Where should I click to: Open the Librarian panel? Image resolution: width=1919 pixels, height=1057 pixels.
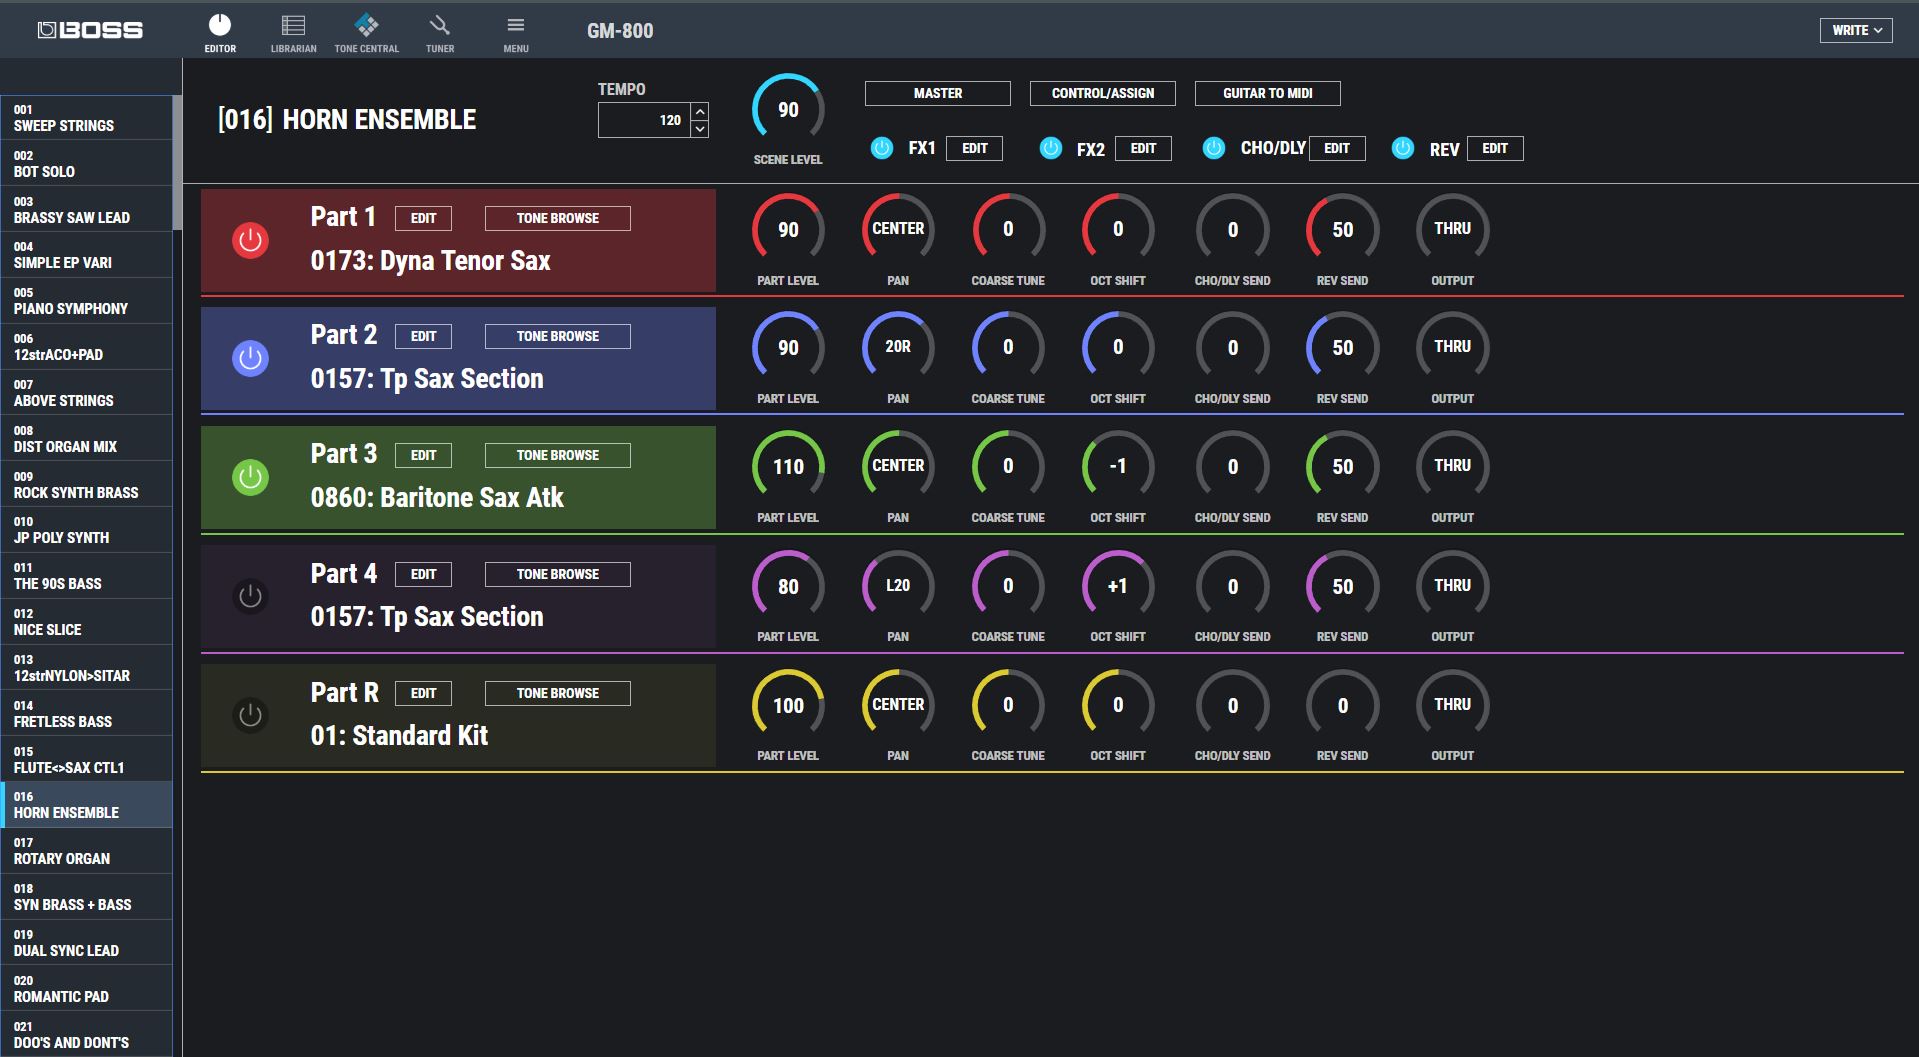click(293, 30)
